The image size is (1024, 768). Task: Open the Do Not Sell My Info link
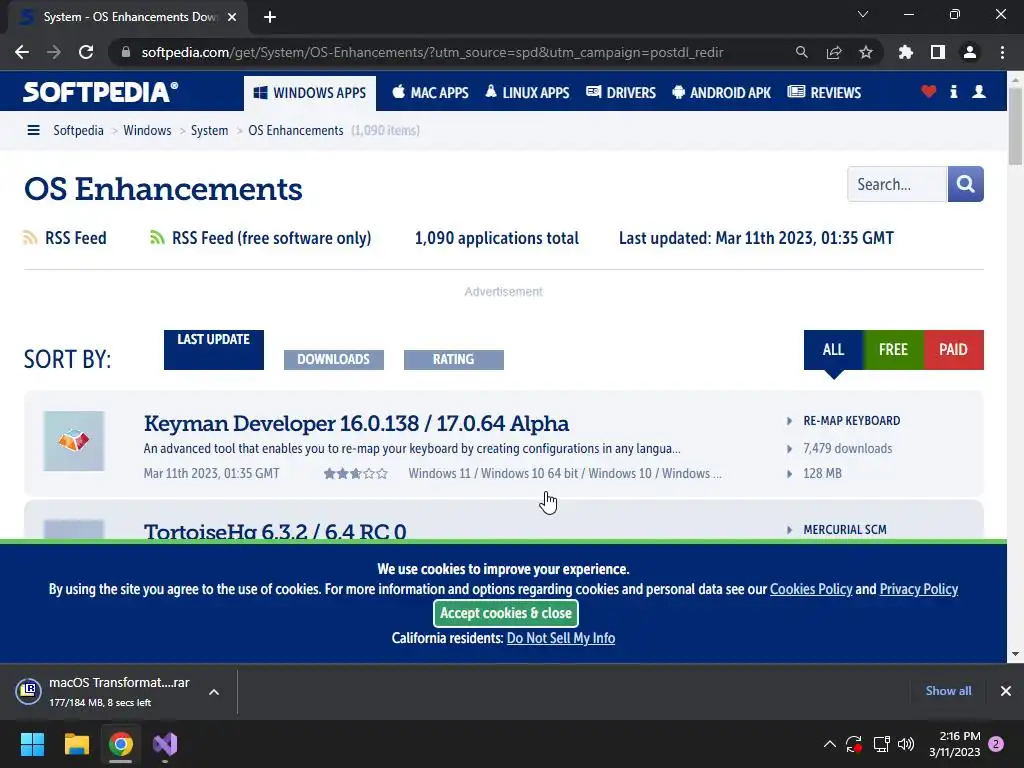[561, 638]
